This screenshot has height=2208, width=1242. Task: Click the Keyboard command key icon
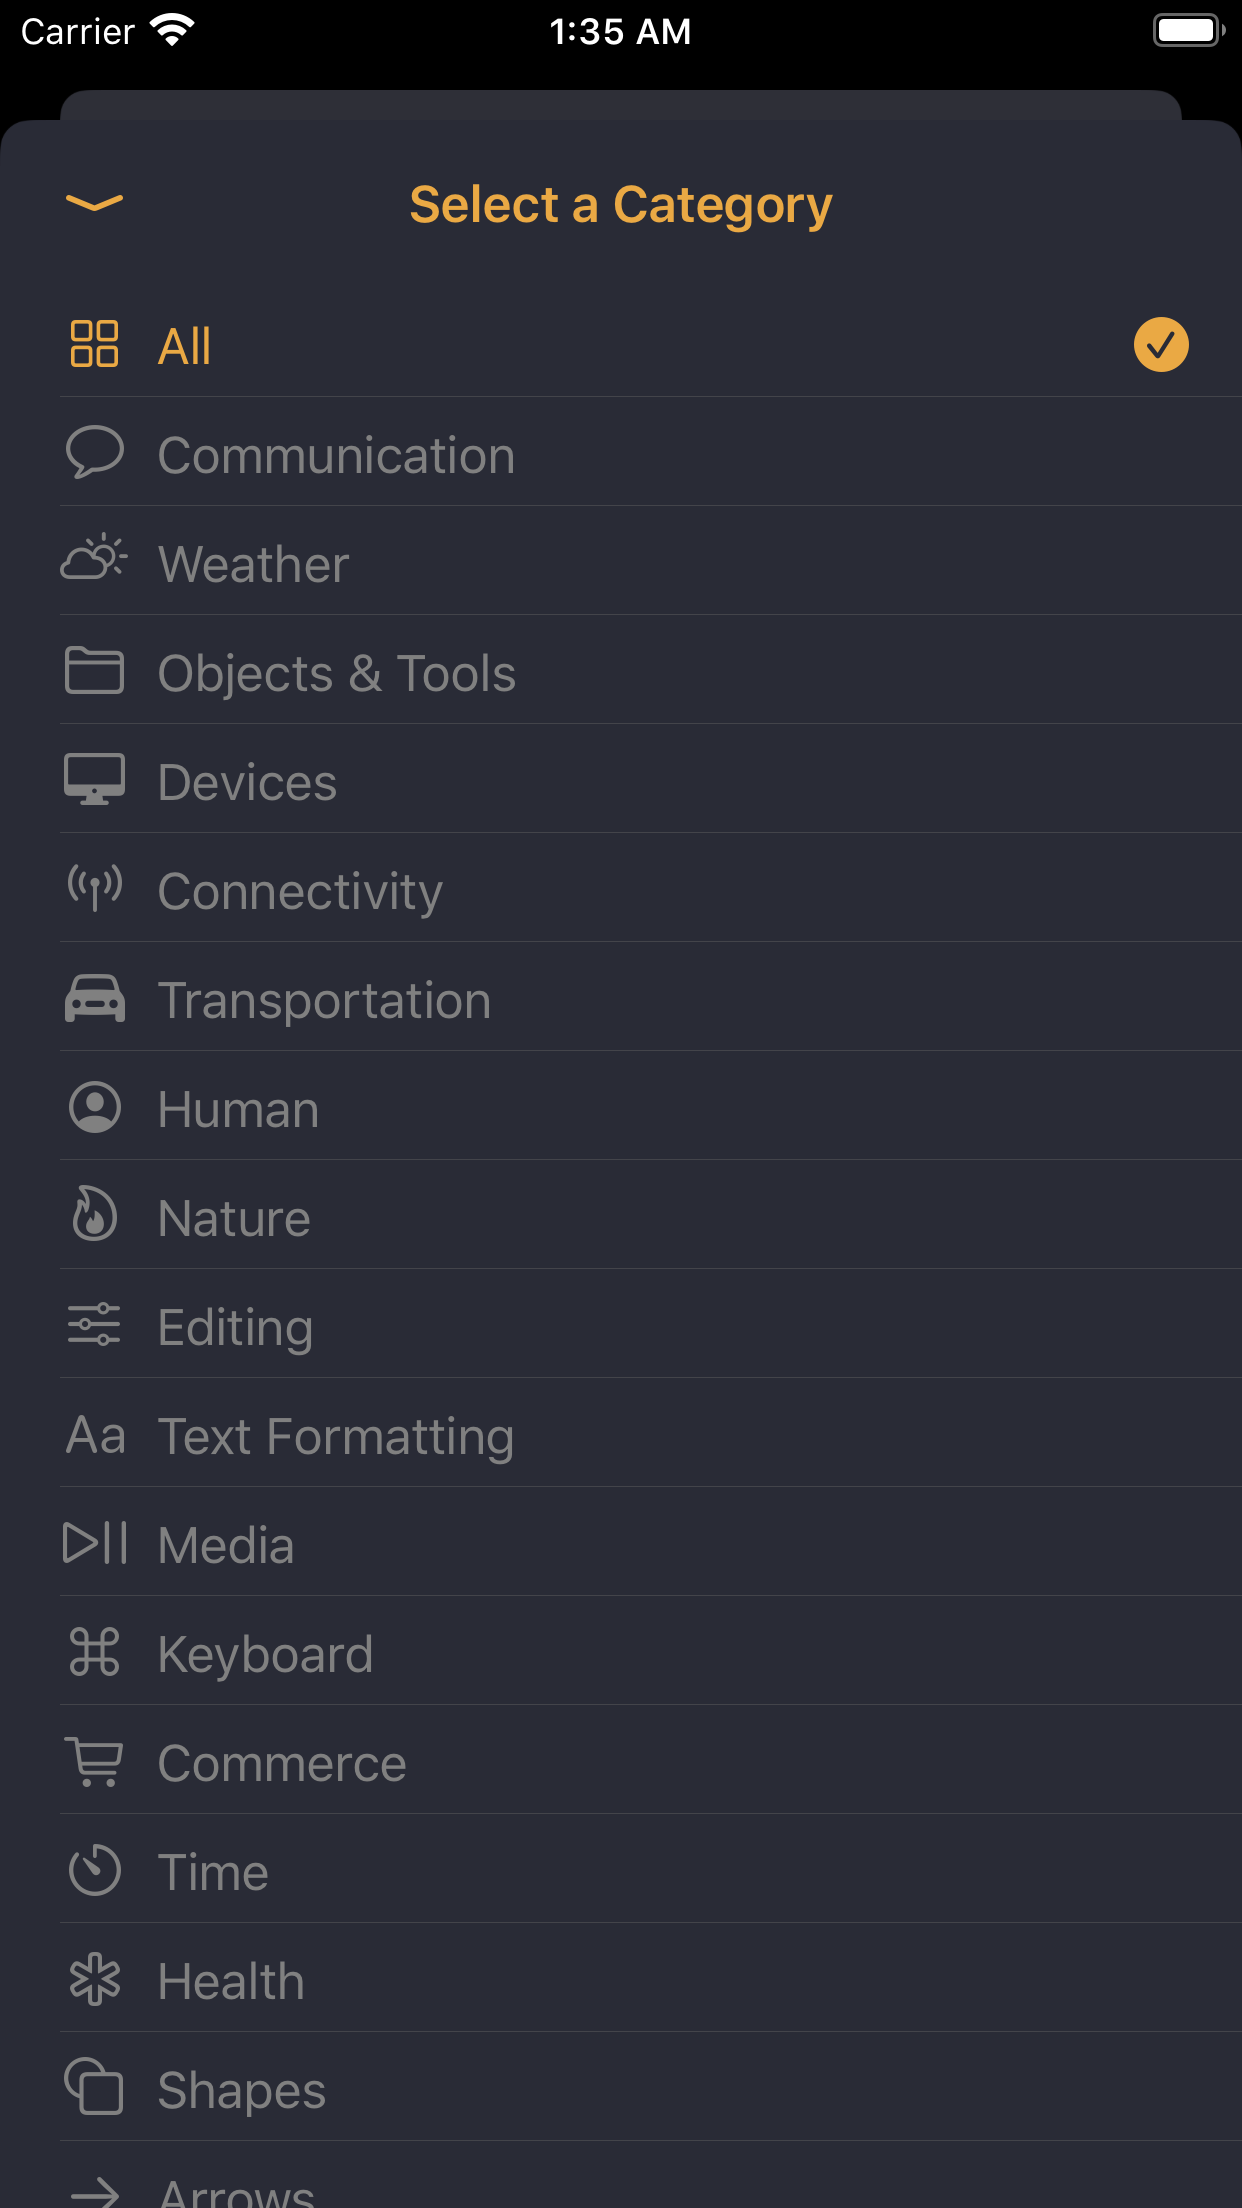point(95,1652)
